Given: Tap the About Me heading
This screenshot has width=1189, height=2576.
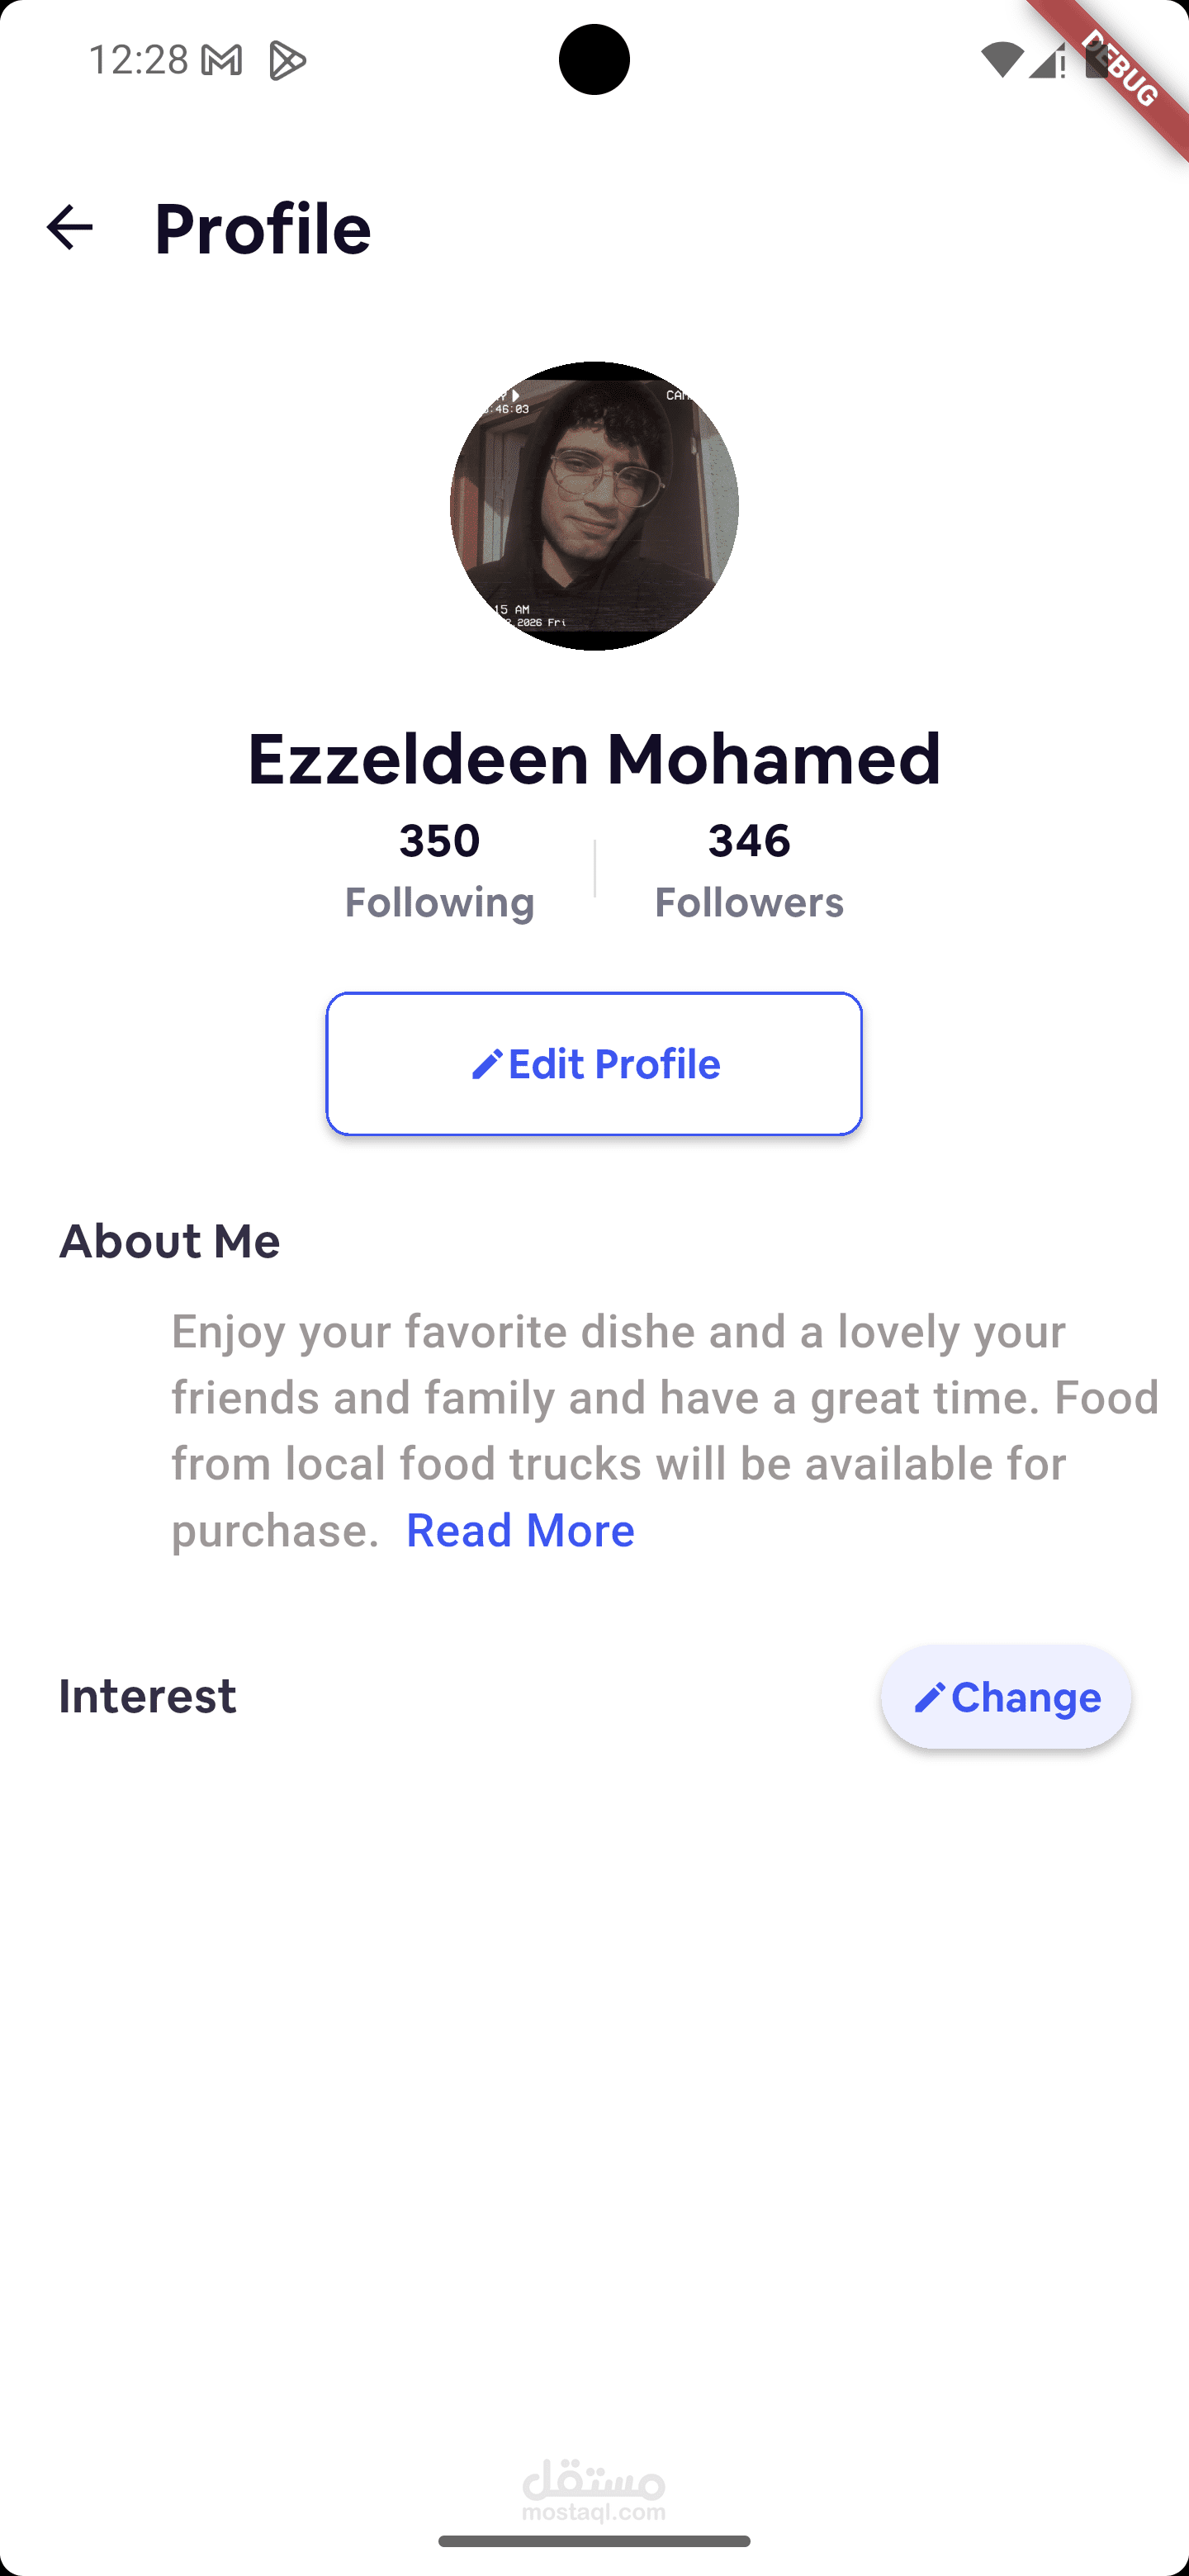Looking at the screenshot, I should [170, 1241].
